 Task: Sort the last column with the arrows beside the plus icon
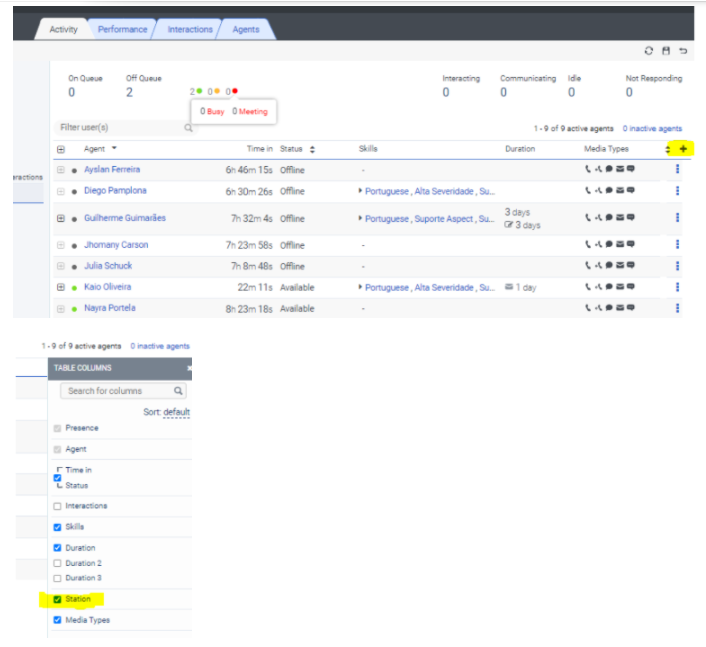[x=668, y=149]
